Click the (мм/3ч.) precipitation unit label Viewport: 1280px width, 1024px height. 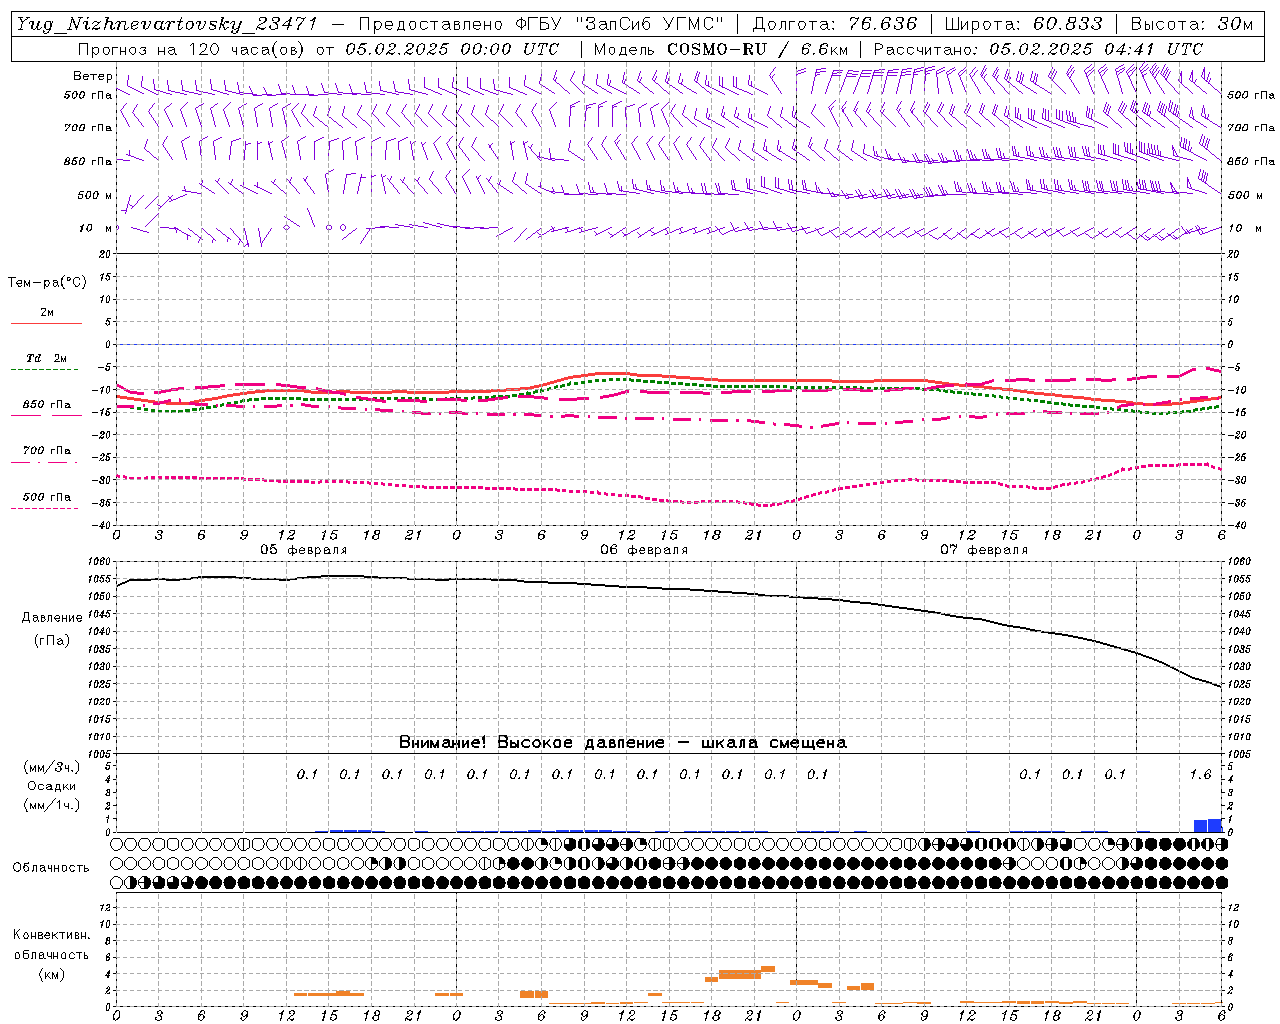tap(52, 768)
